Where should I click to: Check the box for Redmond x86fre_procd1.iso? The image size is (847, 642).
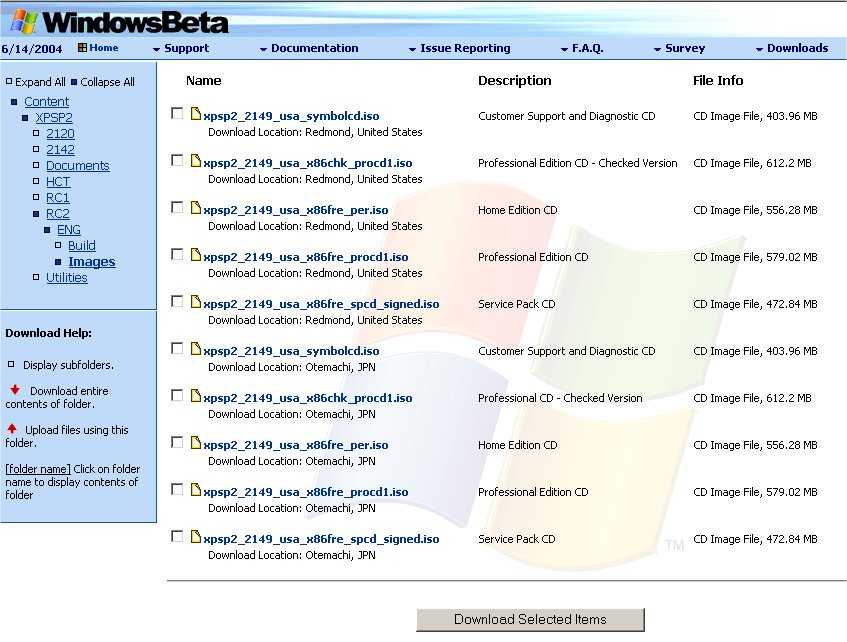pos(177,254)
